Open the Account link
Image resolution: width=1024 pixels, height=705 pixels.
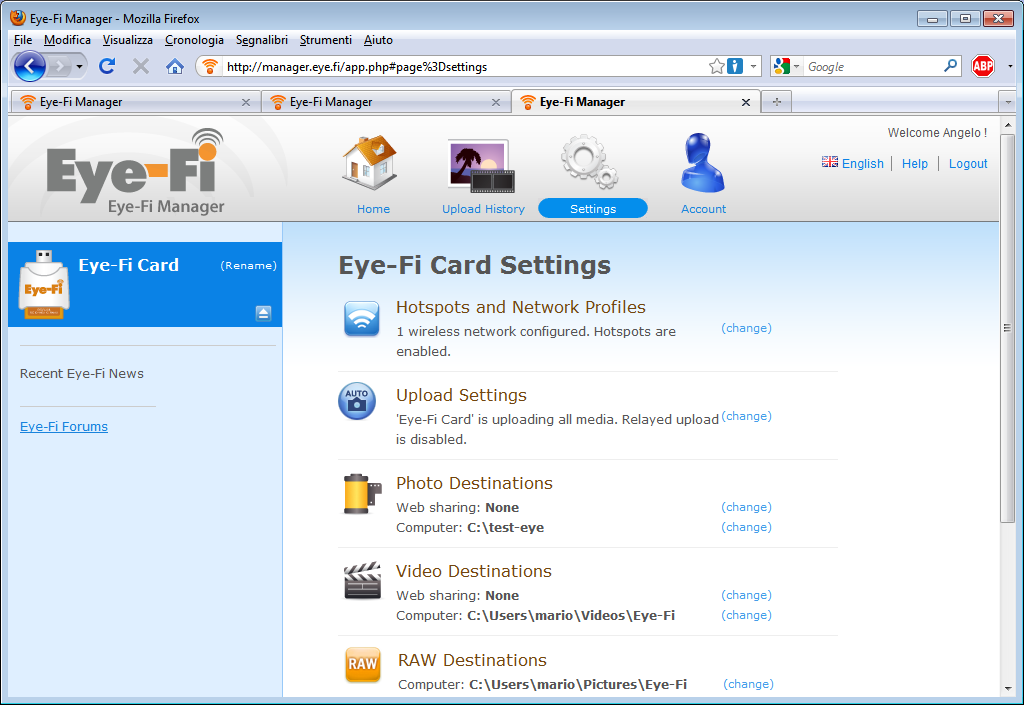pyautogui.click(x=703, y=209)
